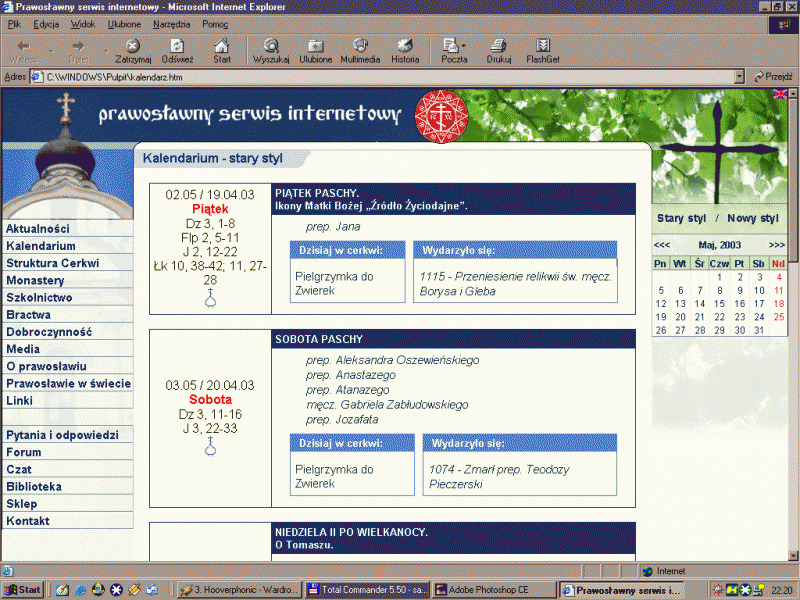The width and height of the screenshot is (800, 600).
Task: Open the Edycja menu
Action: (x=46, y=24)
